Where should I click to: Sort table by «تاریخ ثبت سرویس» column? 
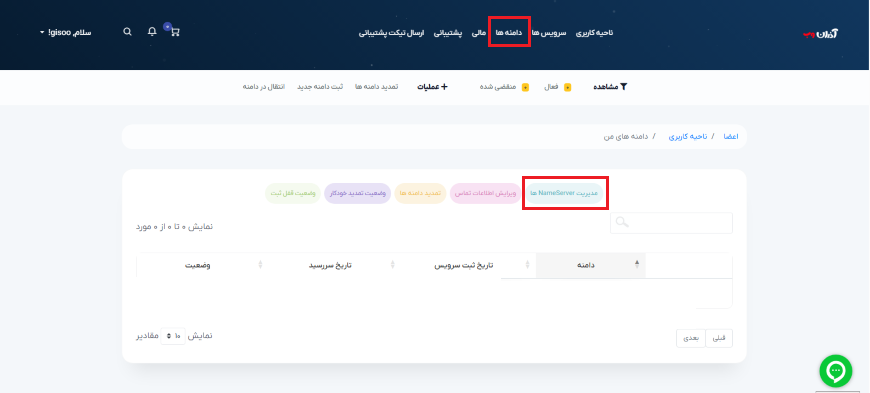[x=463, y=265]
